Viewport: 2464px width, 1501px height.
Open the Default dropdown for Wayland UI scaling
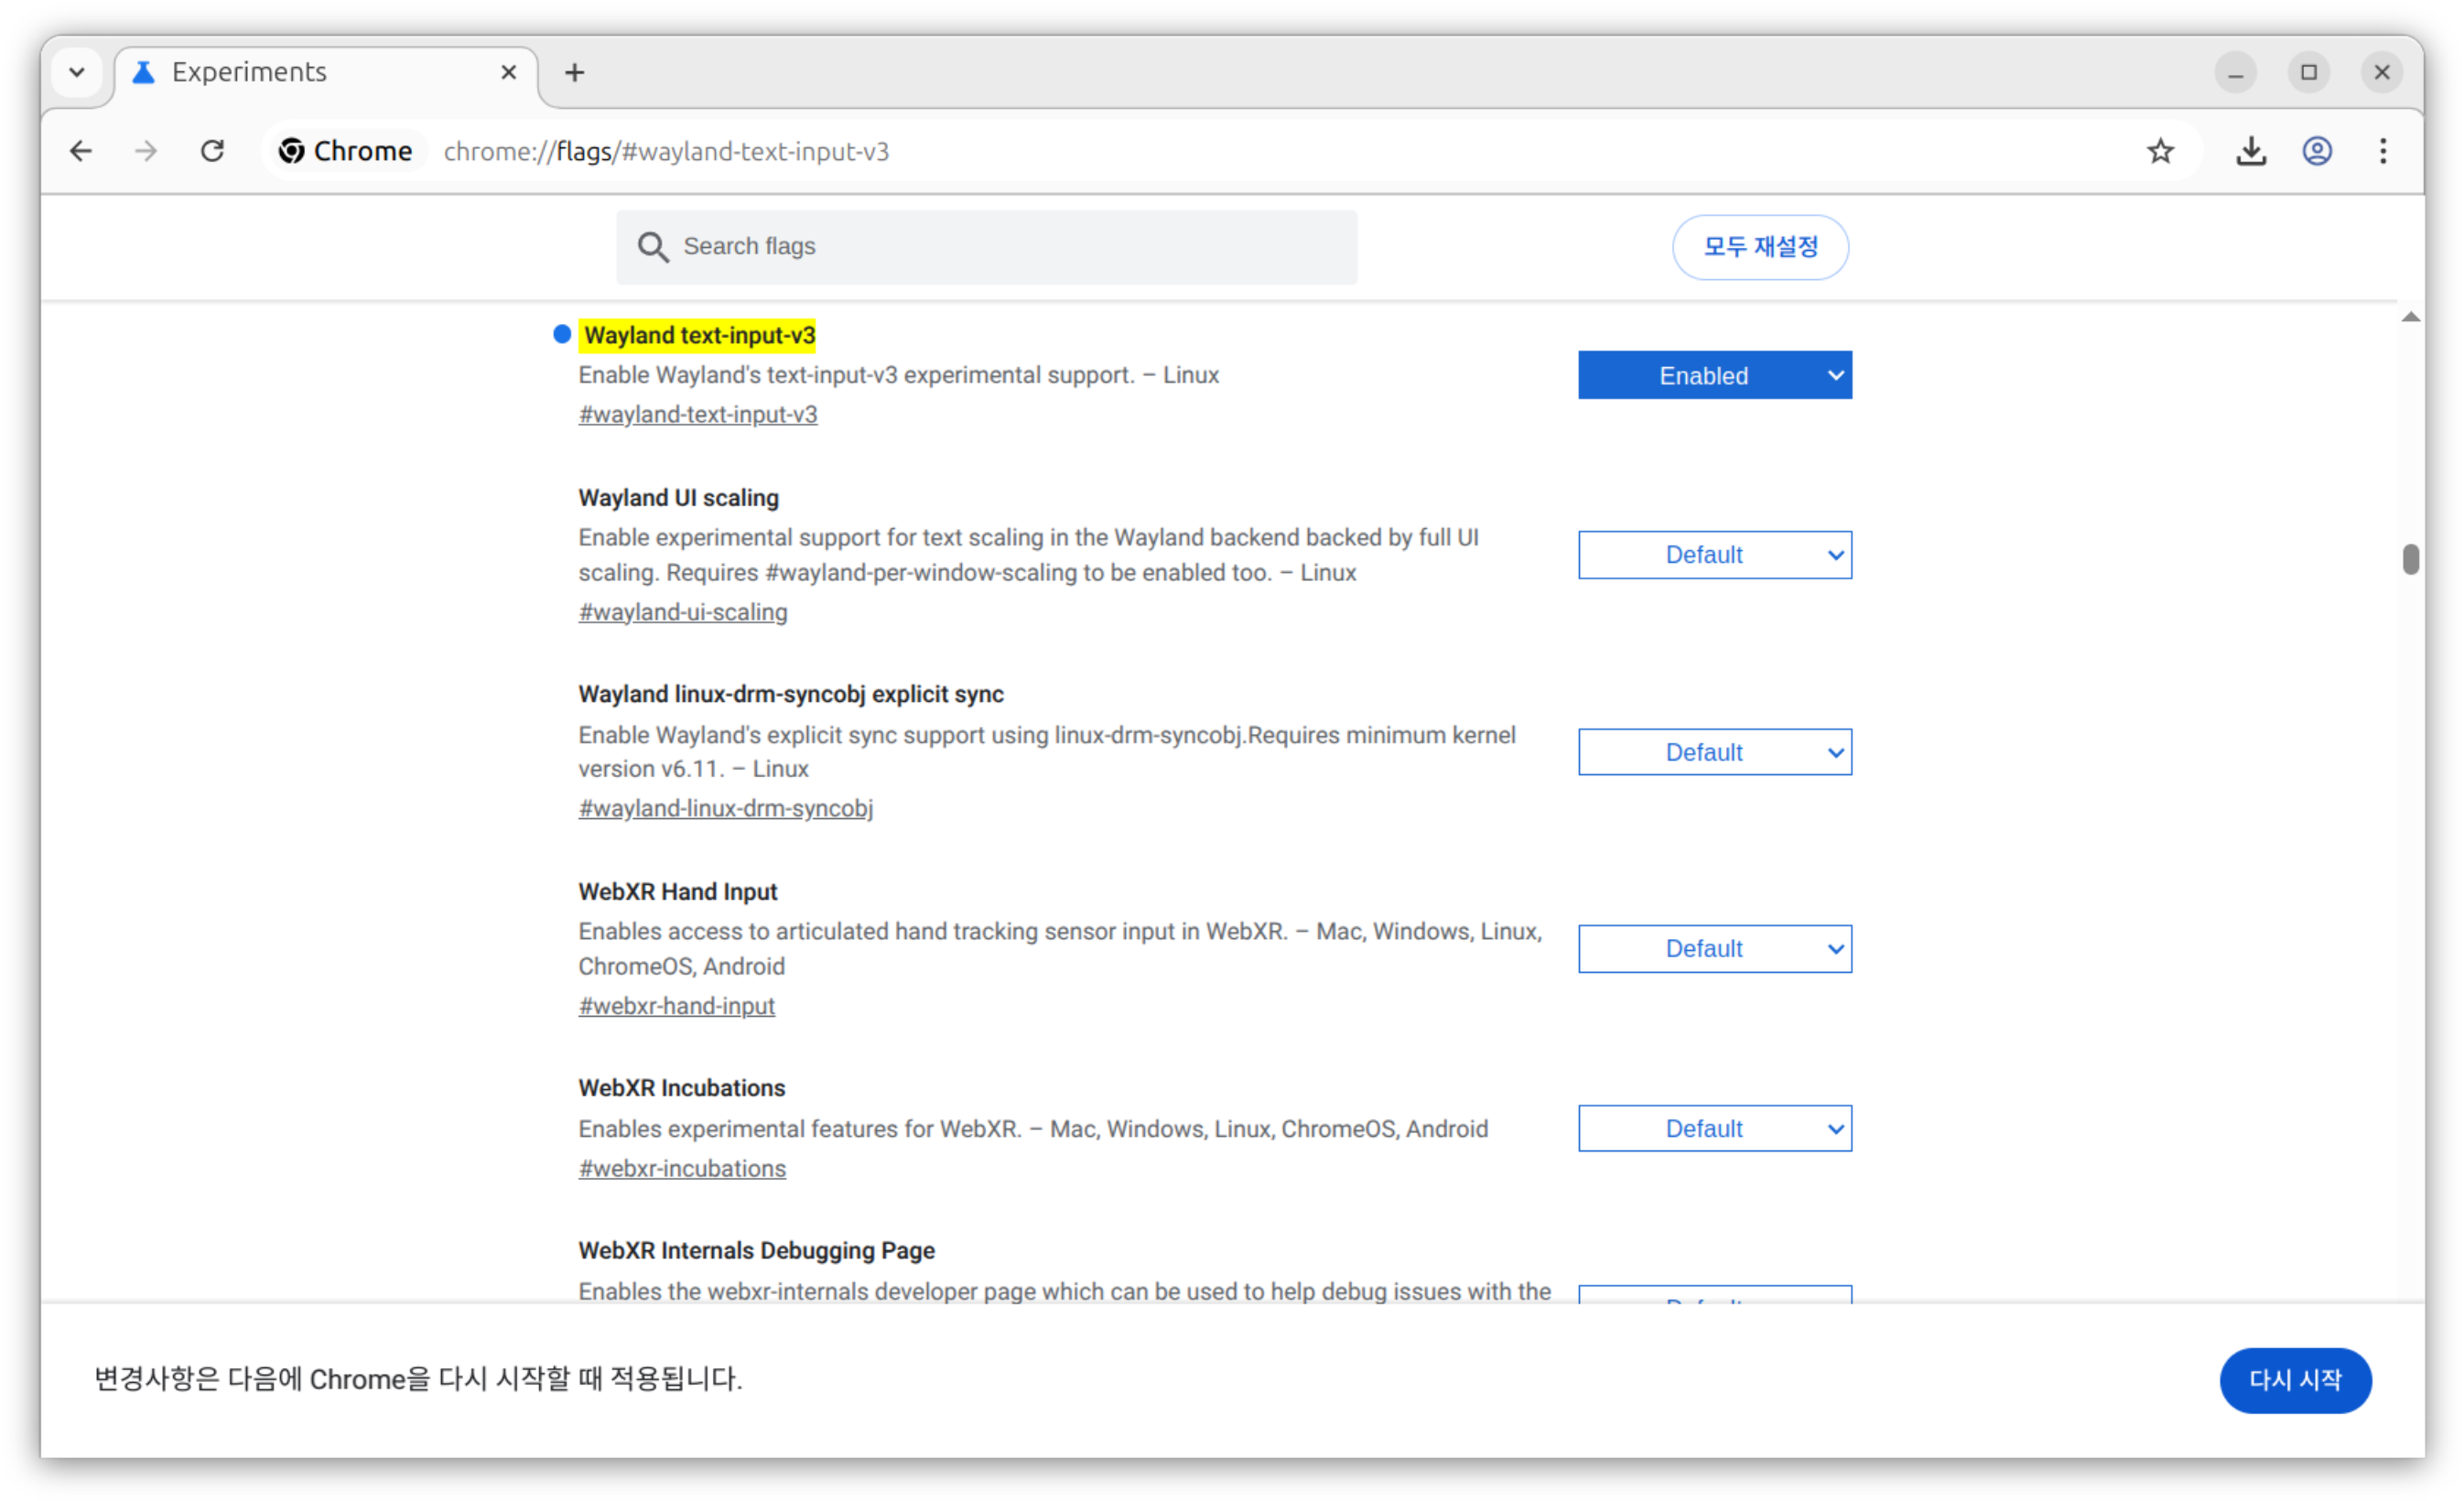[1714, 555]
